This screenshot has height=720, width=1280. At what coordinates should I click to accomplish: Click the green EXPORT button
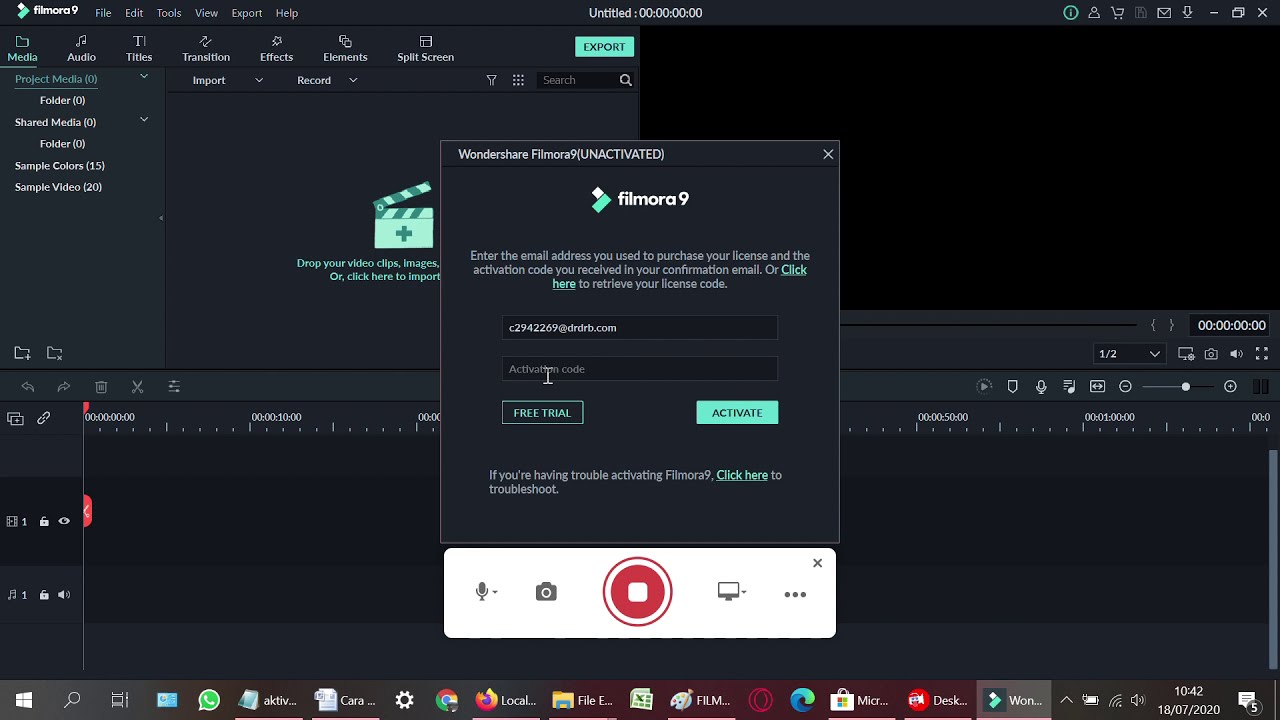(604, 47)
